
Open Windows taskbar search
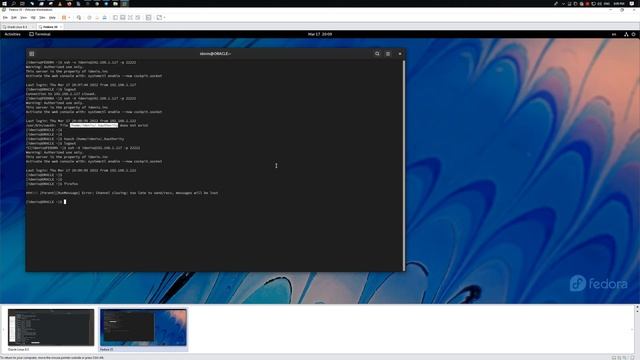point(13,3)
